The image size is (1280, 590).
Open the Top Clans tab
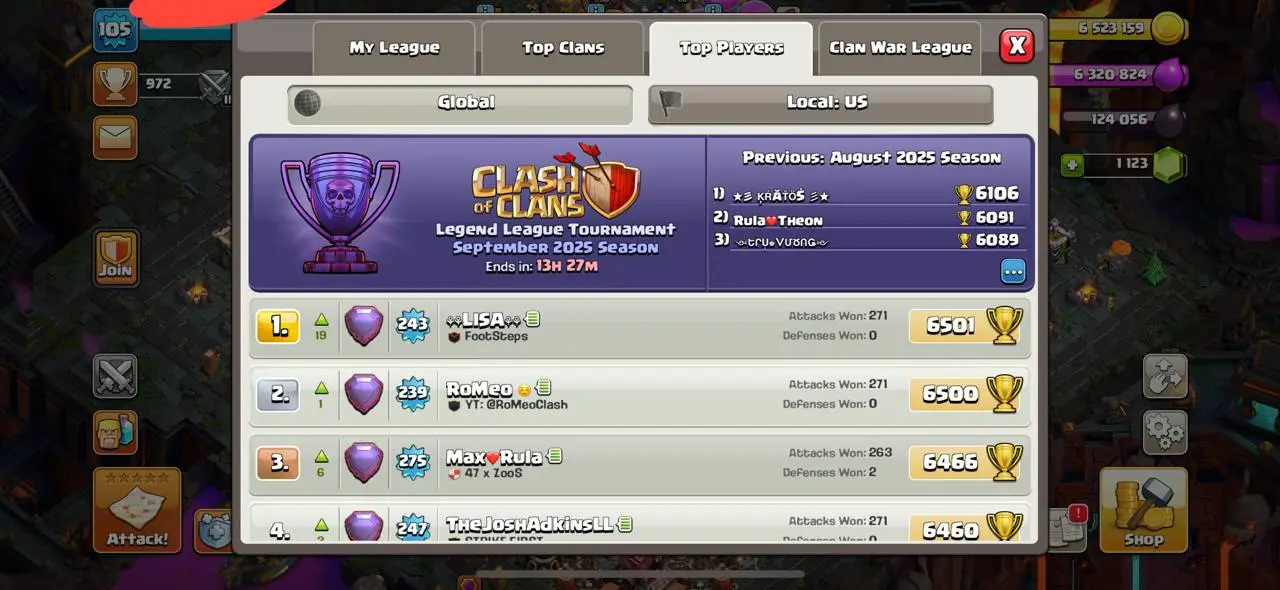pyautogui.click(x=563, y=48)
